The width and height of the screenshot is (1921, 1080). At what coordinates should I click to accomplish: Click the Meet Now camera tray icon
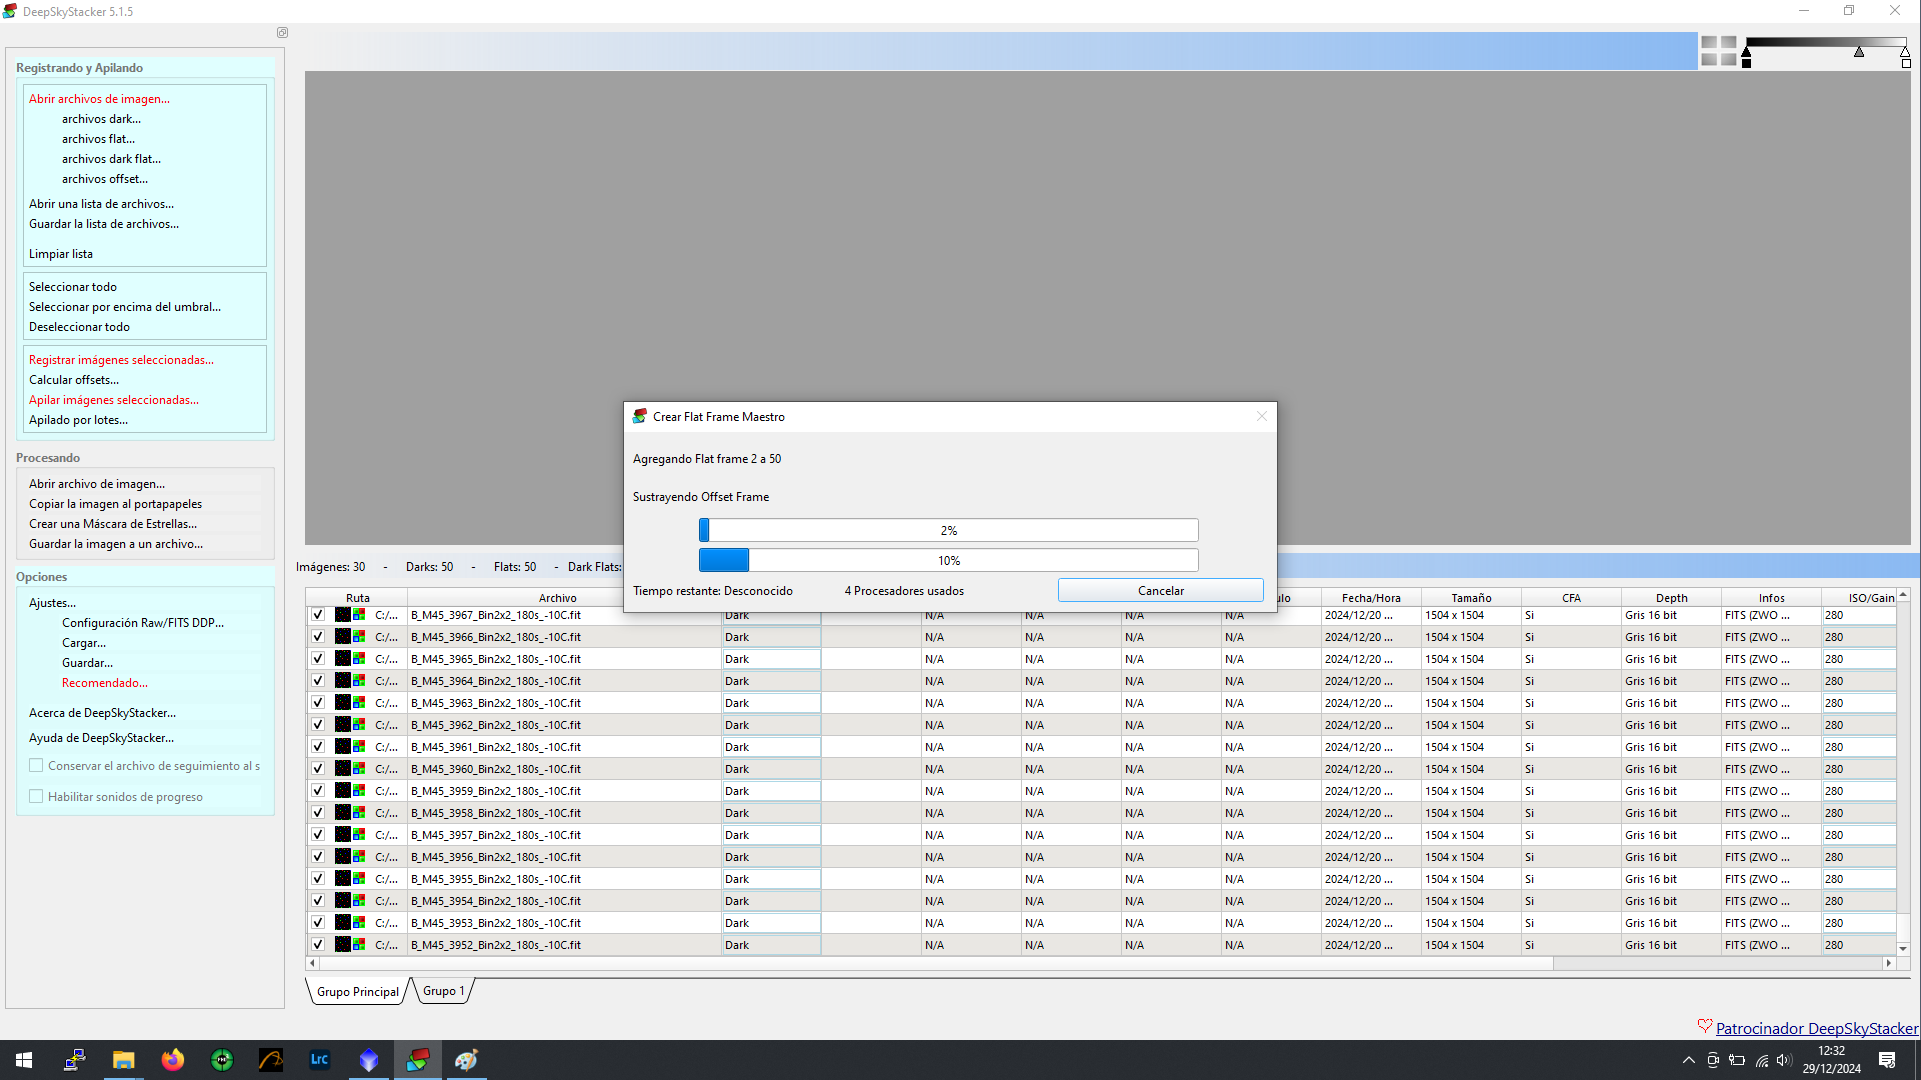pos(1713,1060)
